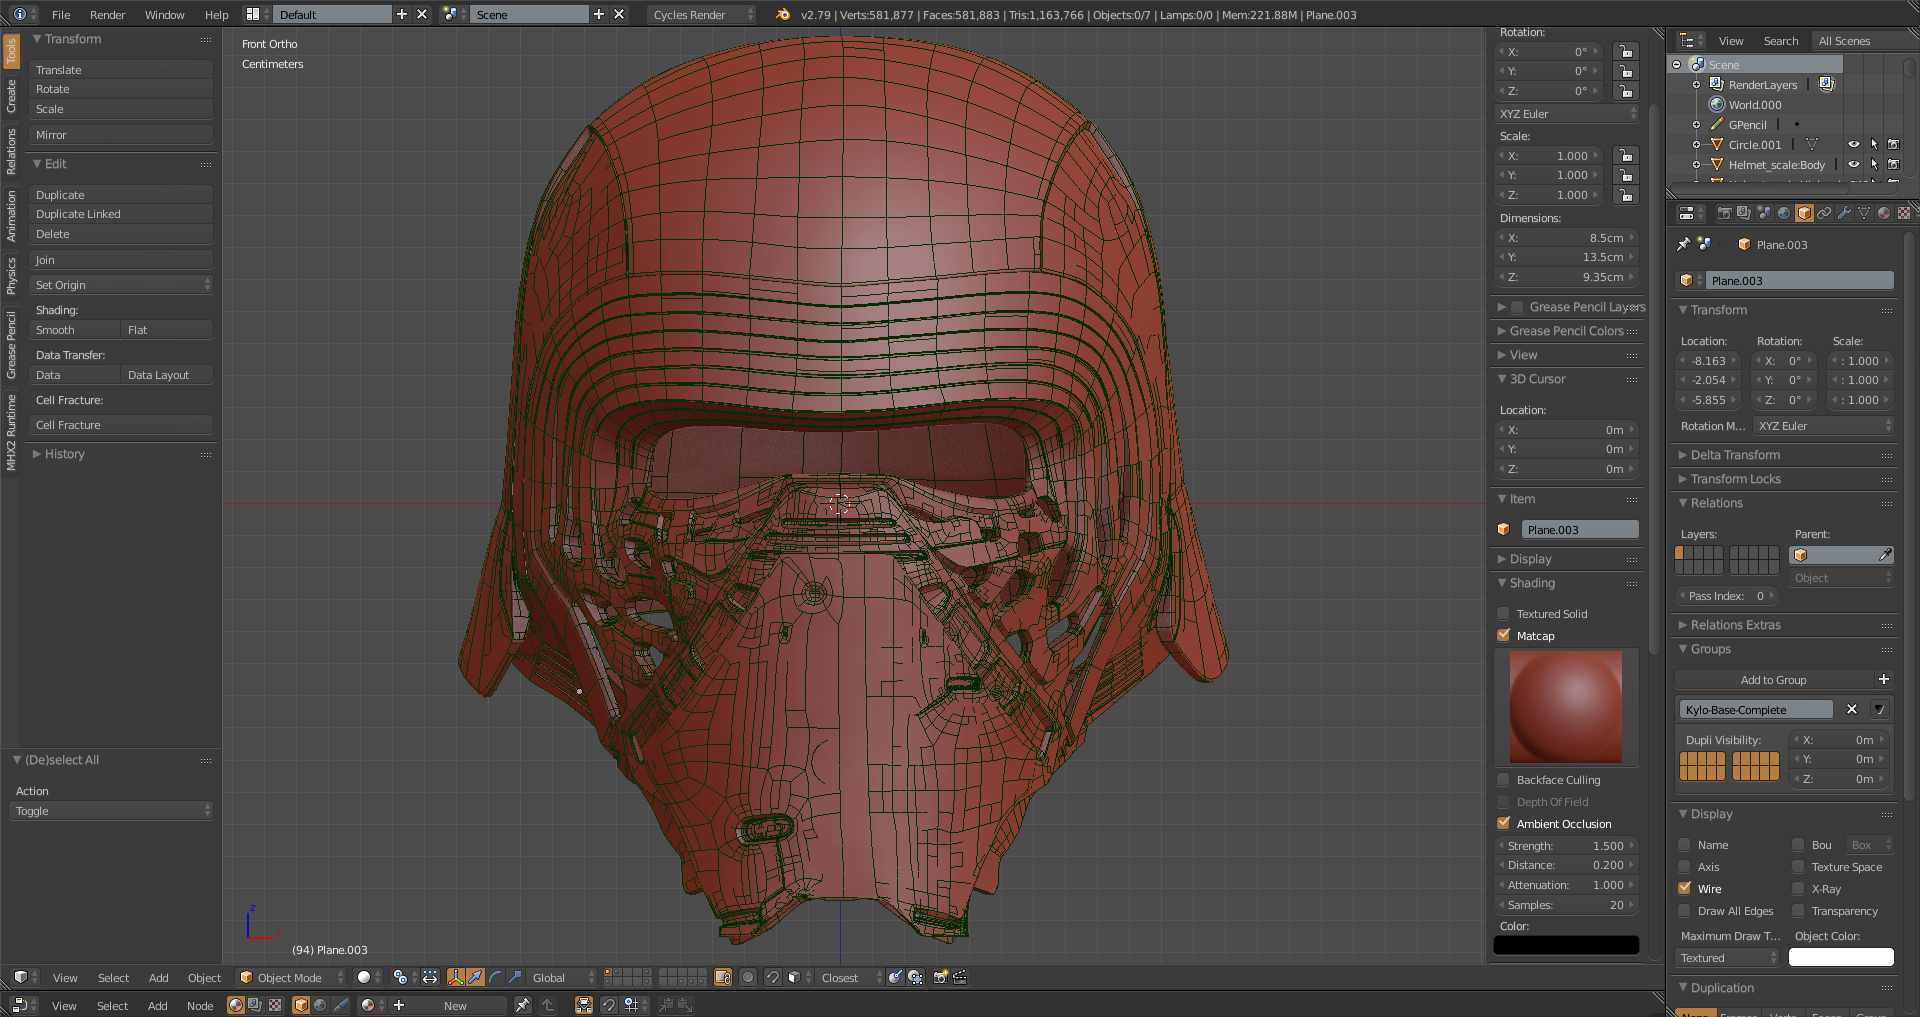Click the OpenGL render image camera icon
Screen dimensions: 1920x1017
(940, 977)
